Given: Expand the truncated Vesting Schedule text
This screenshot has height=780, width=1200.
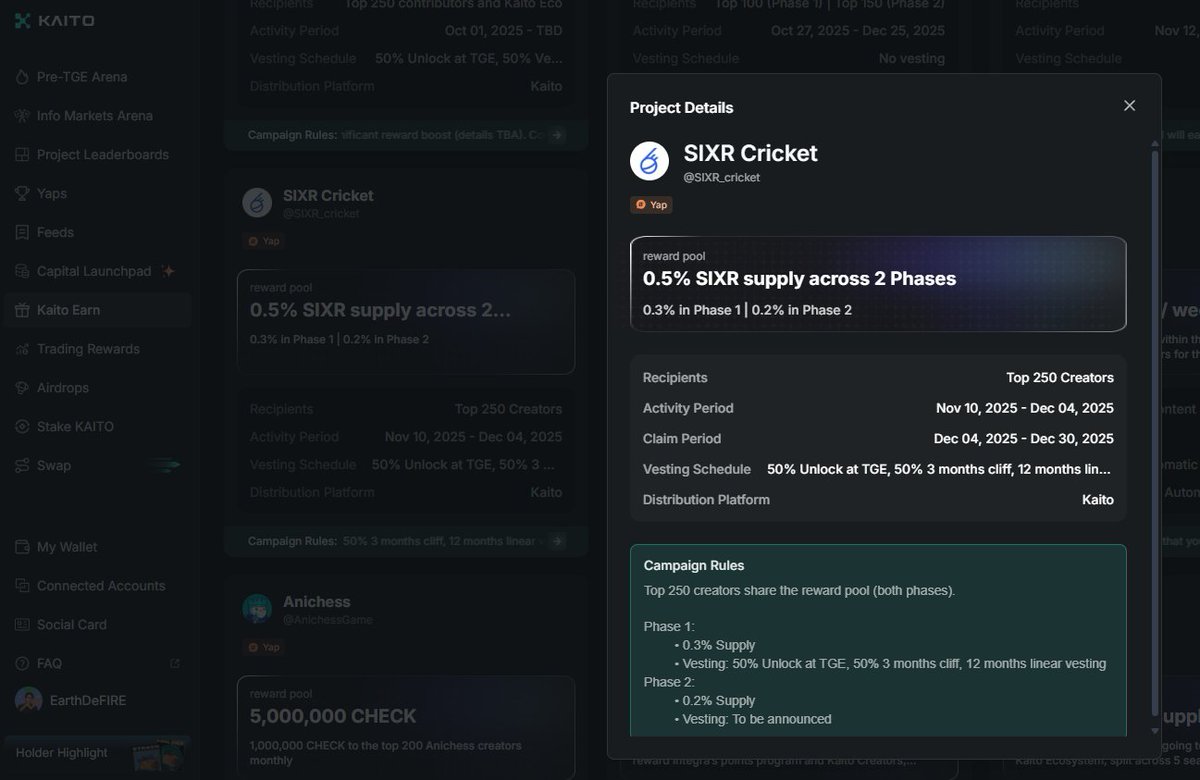Looking at the screenshot, I should tap(938, 468).
